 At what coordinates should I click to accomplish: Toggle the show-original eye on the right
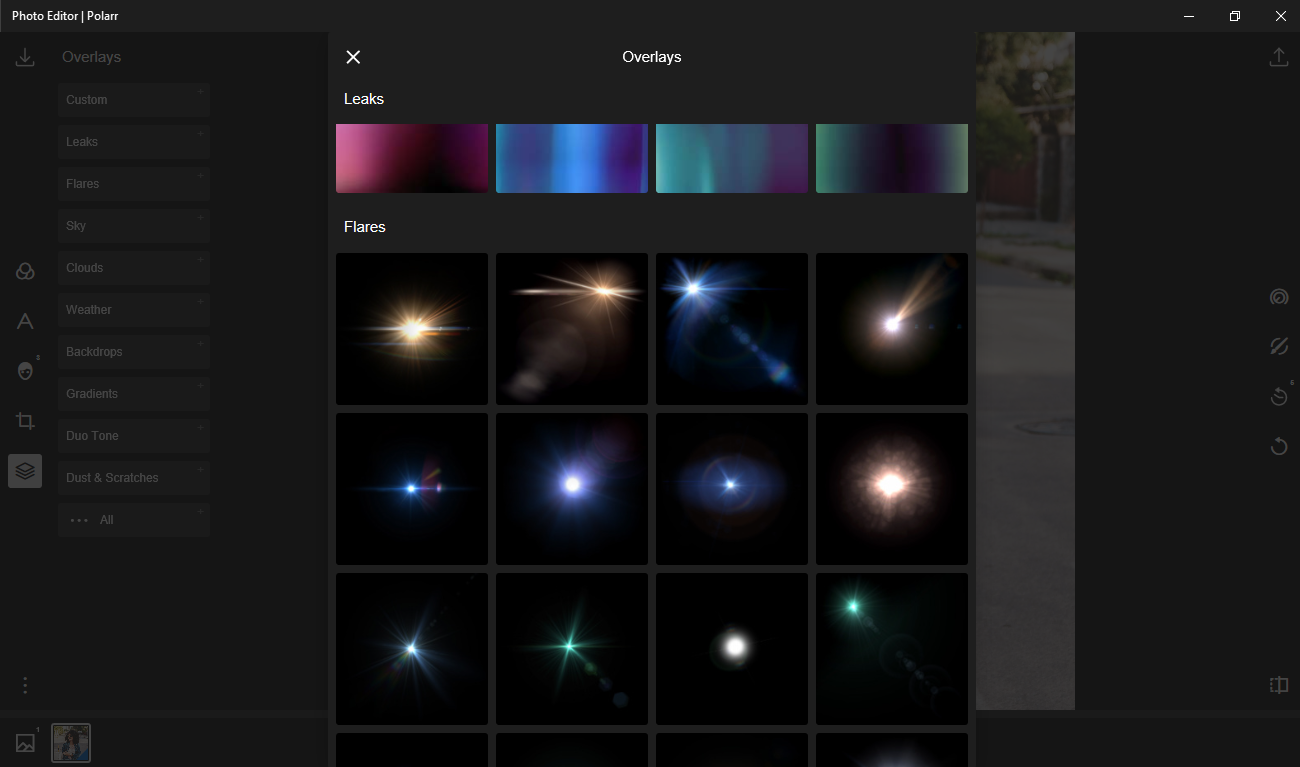tap(1278, 346)
